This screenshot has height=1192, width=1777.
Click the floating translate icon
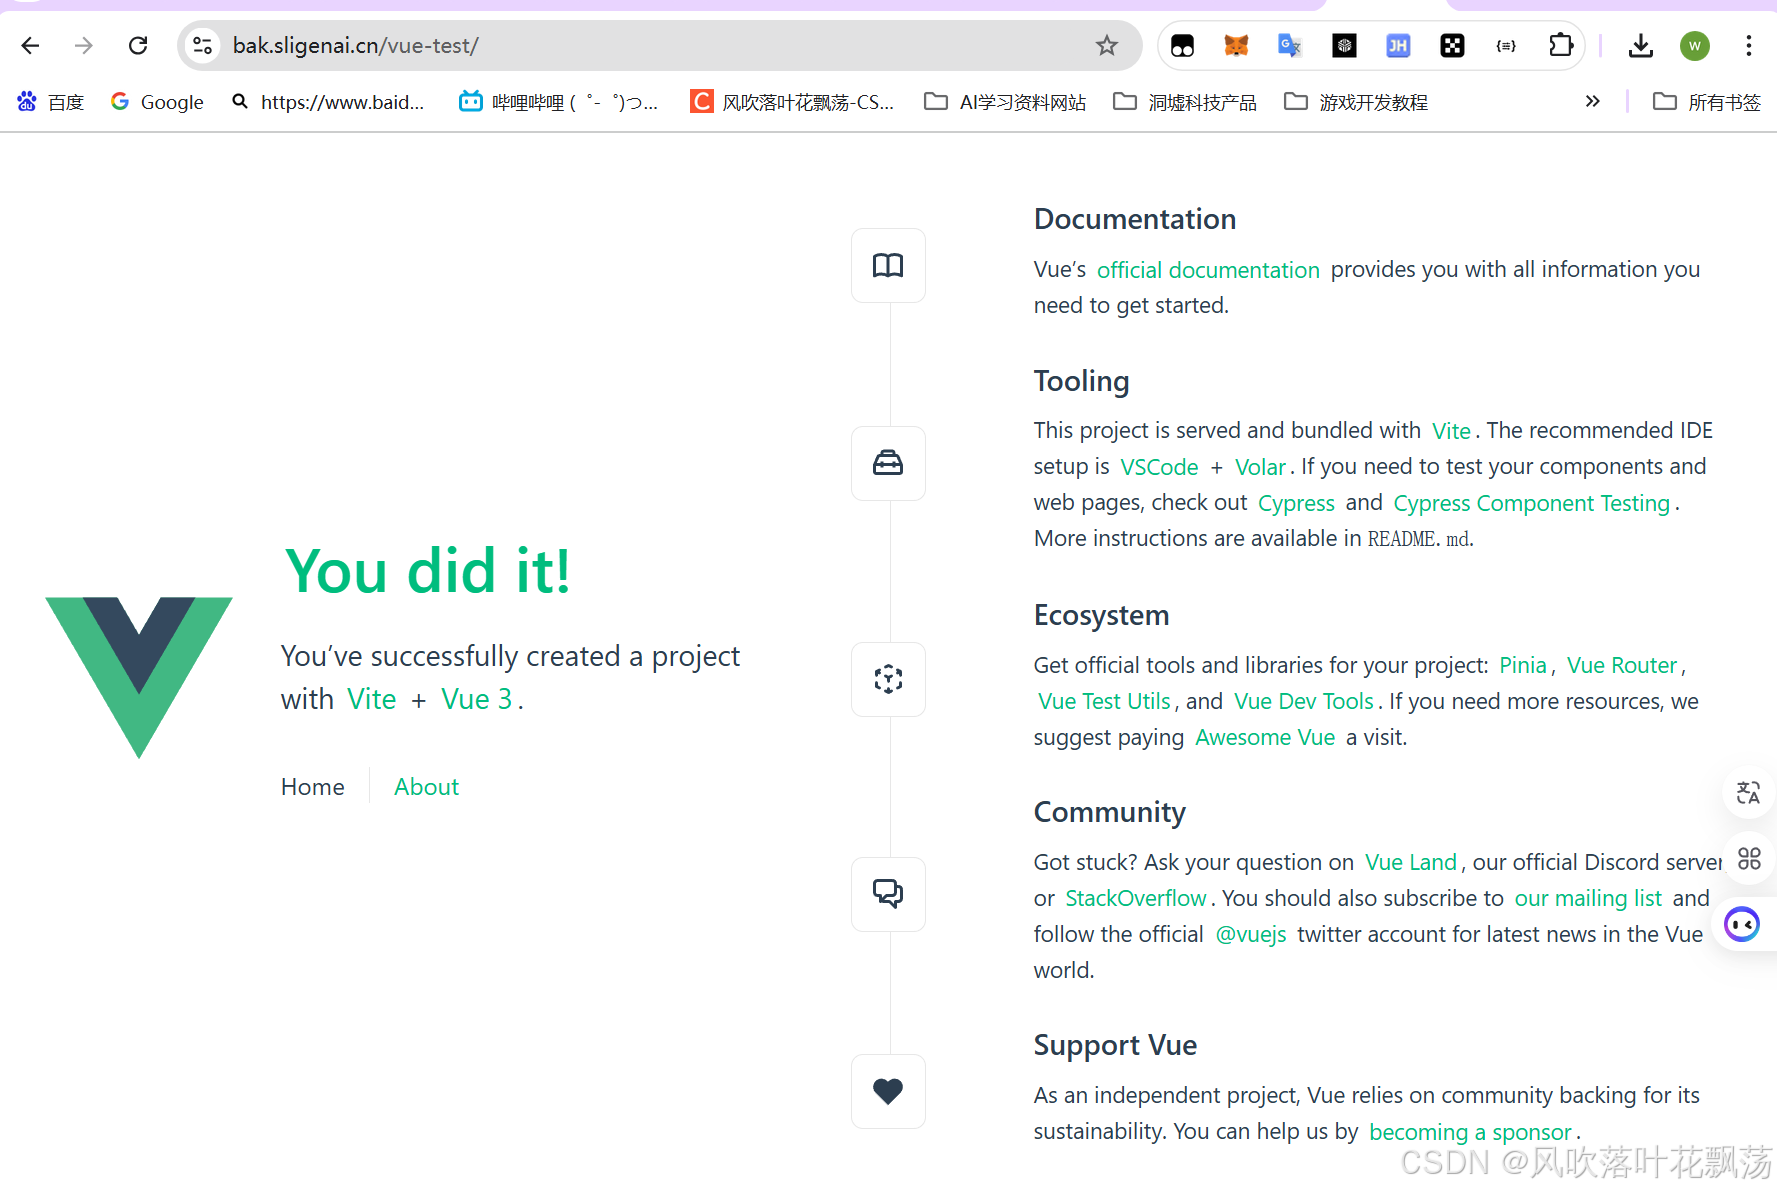coord(1748,793)
